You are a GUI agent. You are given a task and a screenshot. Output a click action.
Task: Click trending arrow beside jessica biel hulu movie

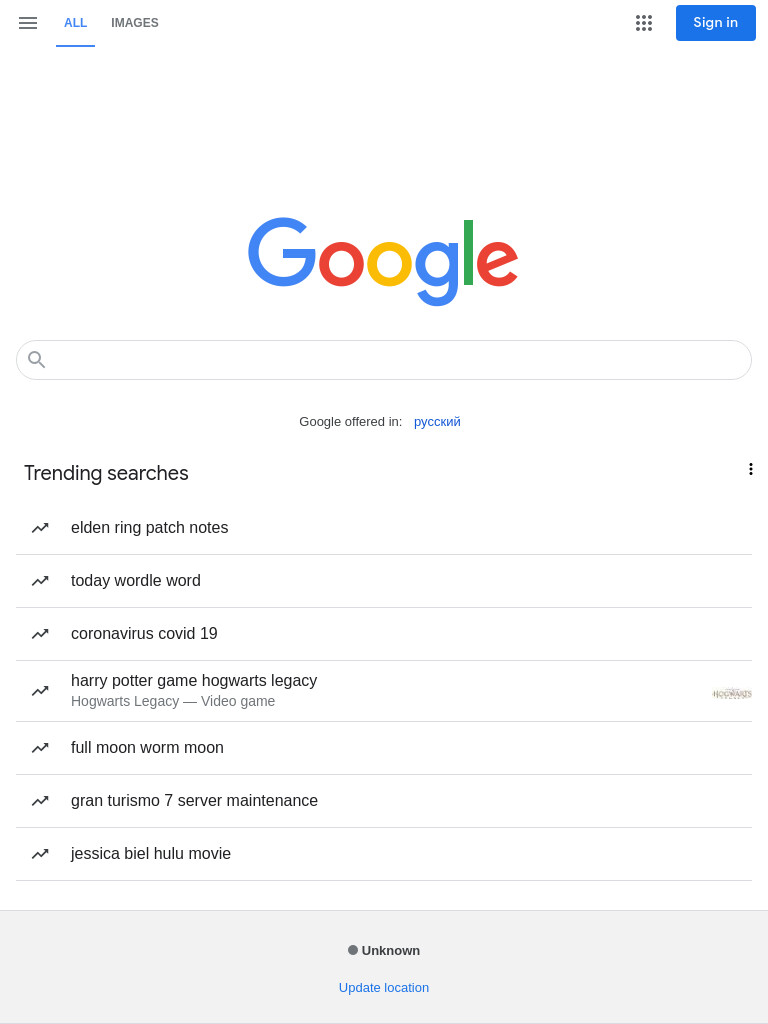(40, 854)
